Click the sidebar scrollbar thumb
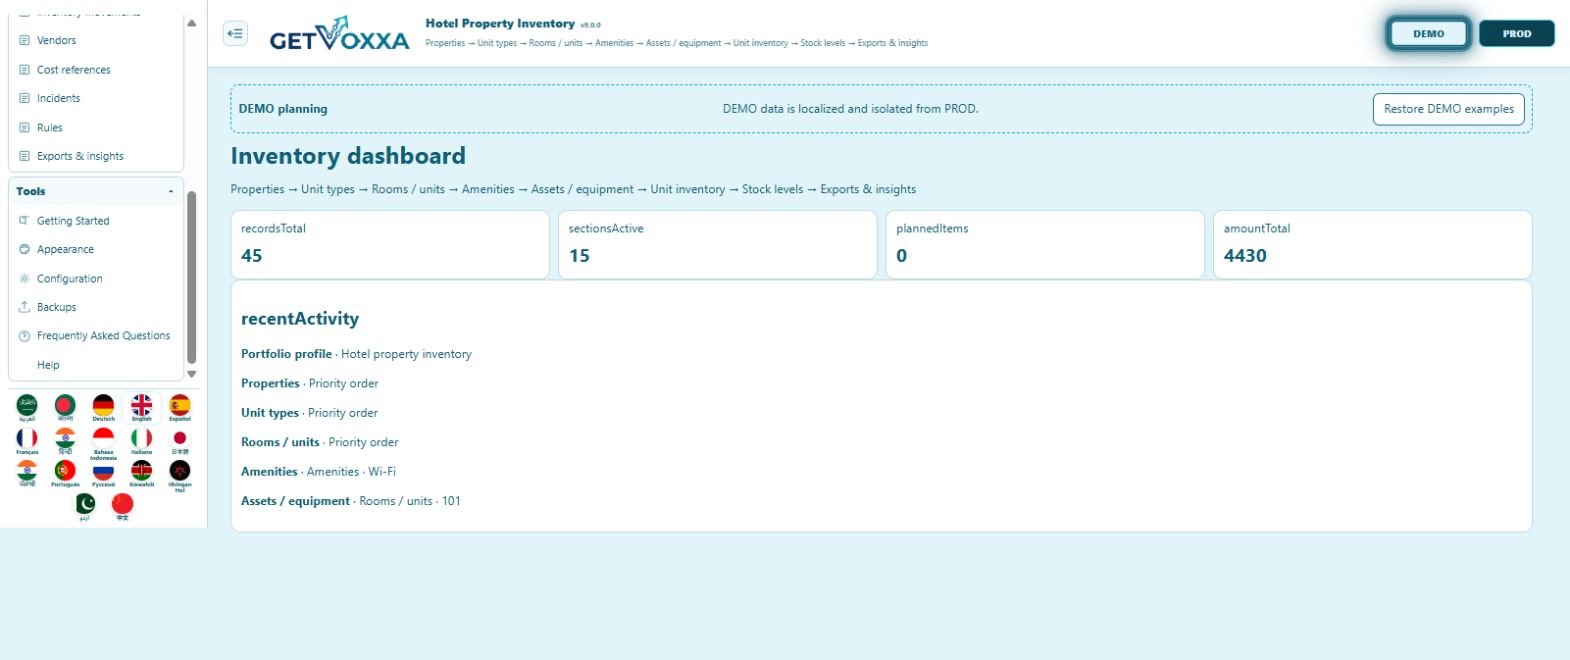 [192, 277]
